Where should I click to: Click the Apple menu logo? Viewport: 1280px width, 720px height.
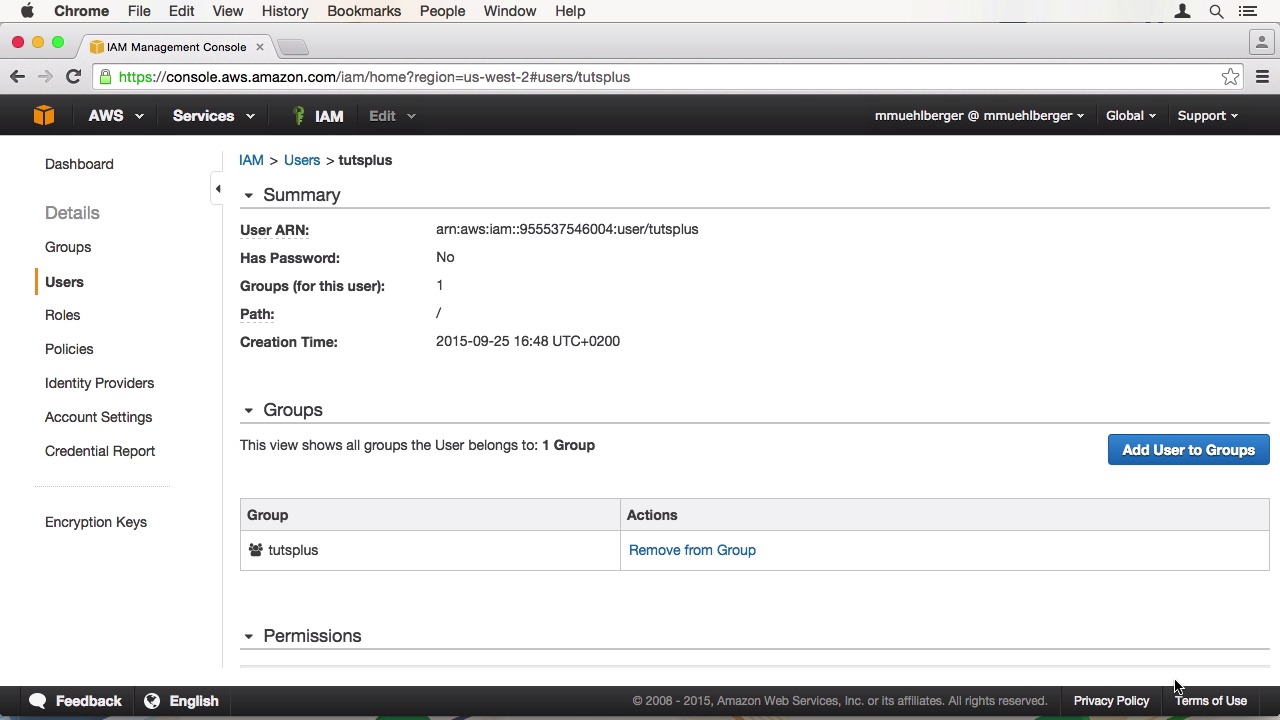27,11
